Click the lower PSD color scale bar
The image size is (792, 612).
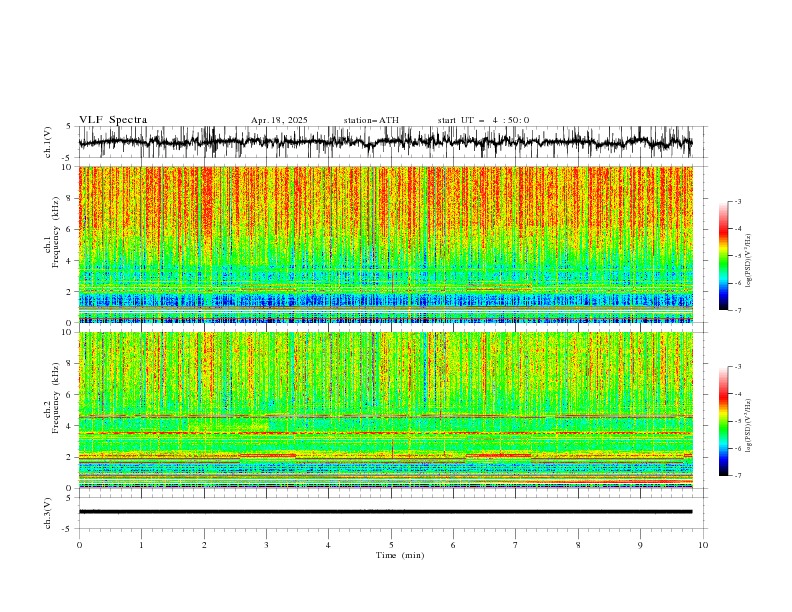(723, 421)
